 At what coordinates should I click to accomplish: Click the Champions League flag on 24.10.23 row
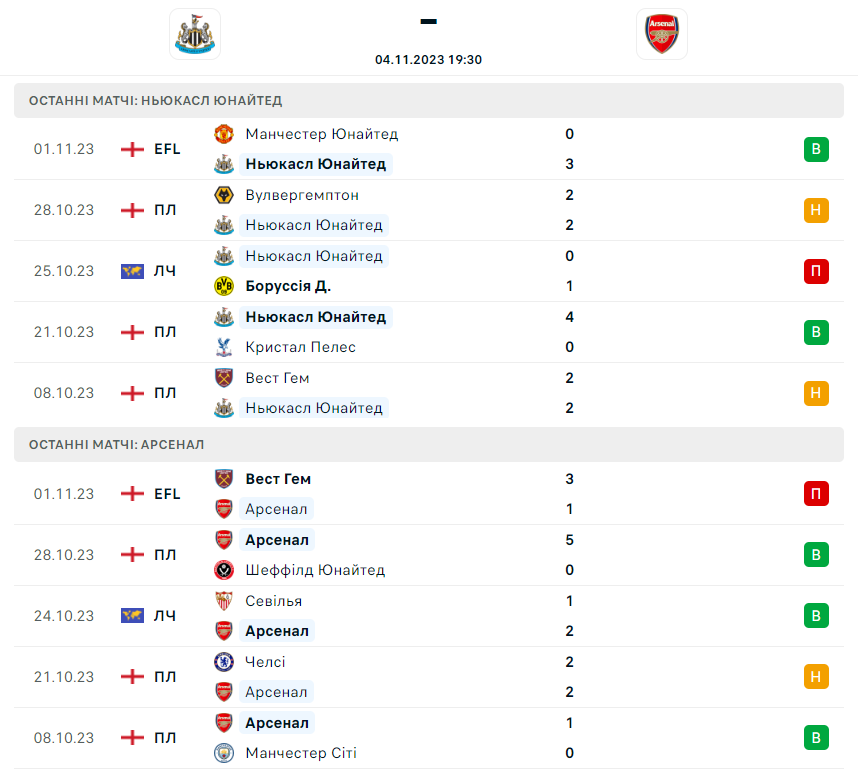(132, 616)
